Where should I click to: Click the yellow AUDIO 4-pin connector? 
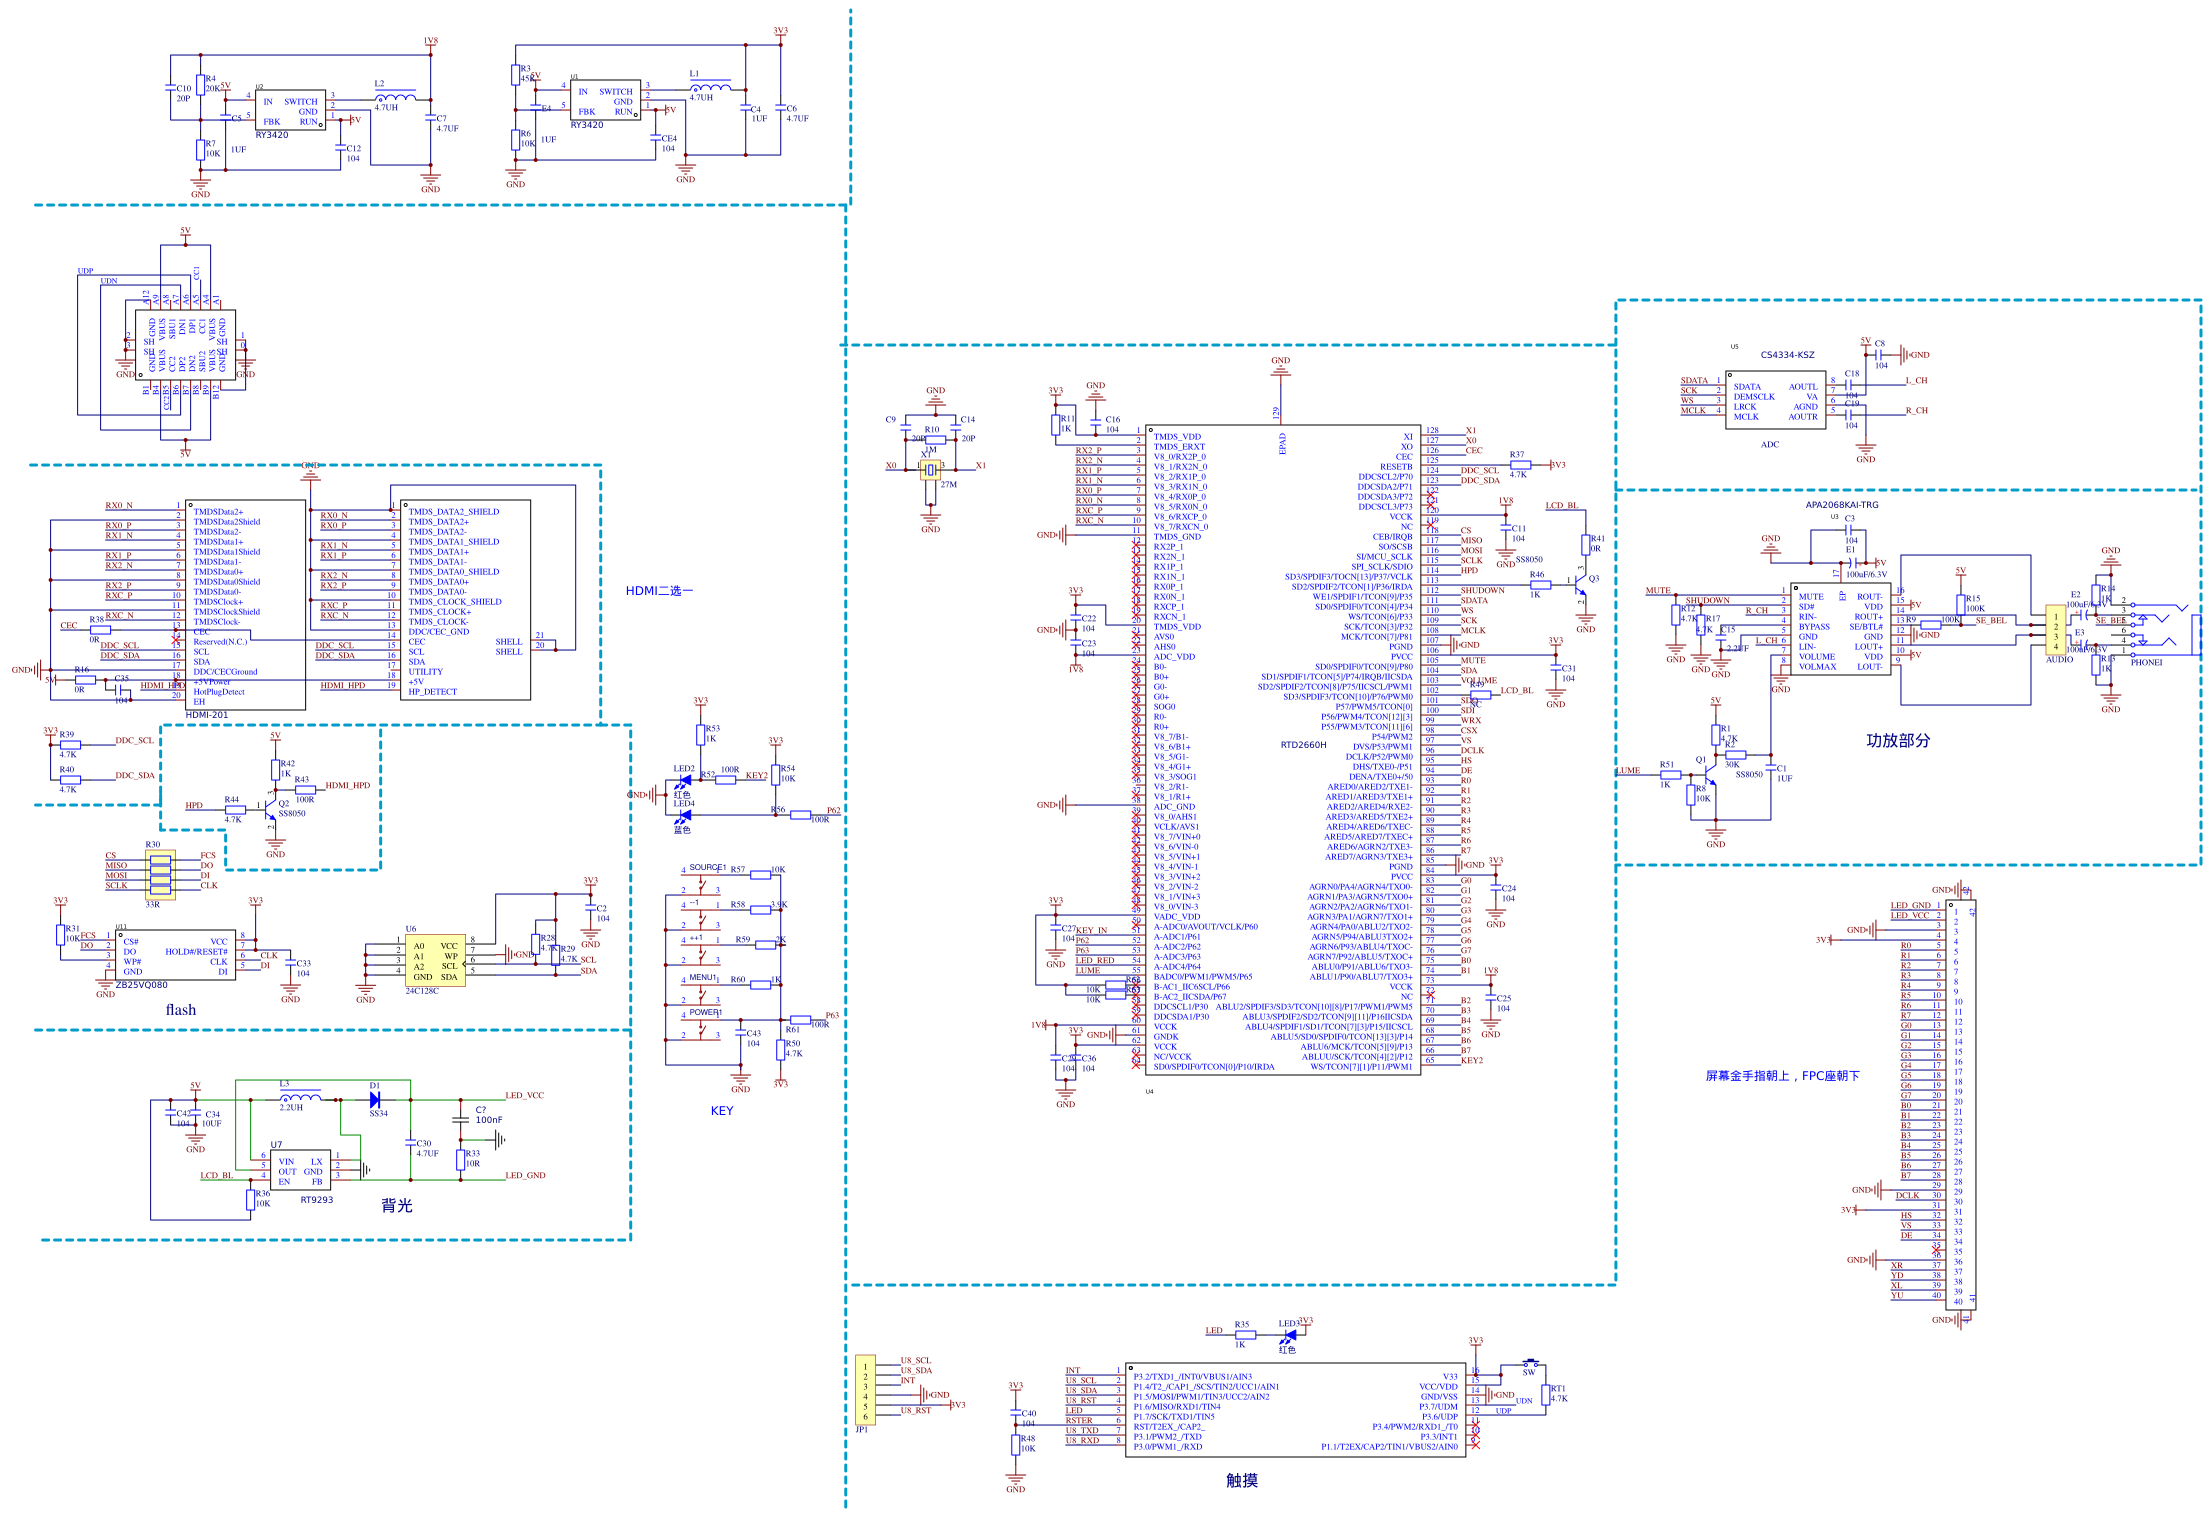(x=2056, y=630)
